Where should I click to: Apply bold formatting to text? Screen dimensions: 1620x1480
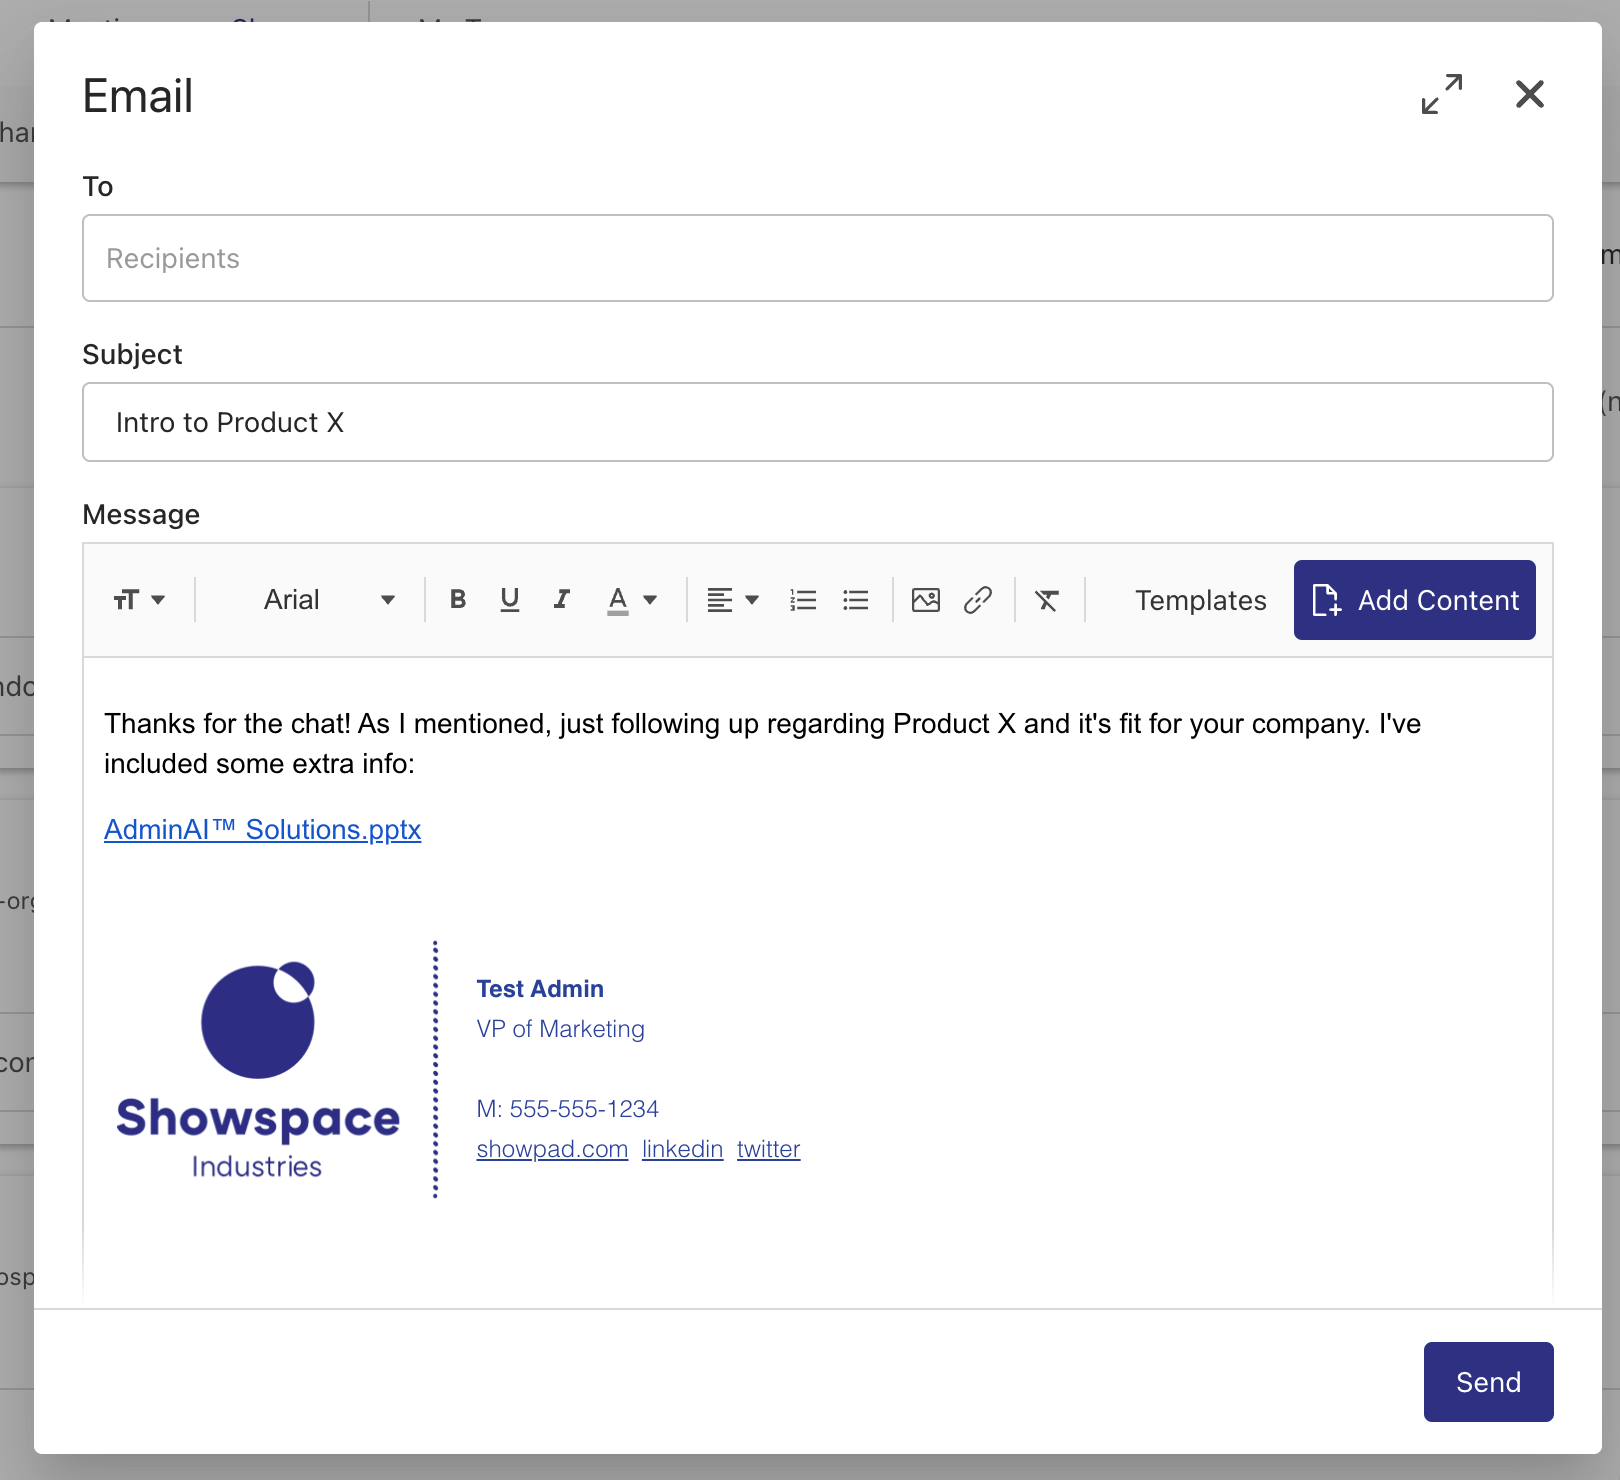458,600
